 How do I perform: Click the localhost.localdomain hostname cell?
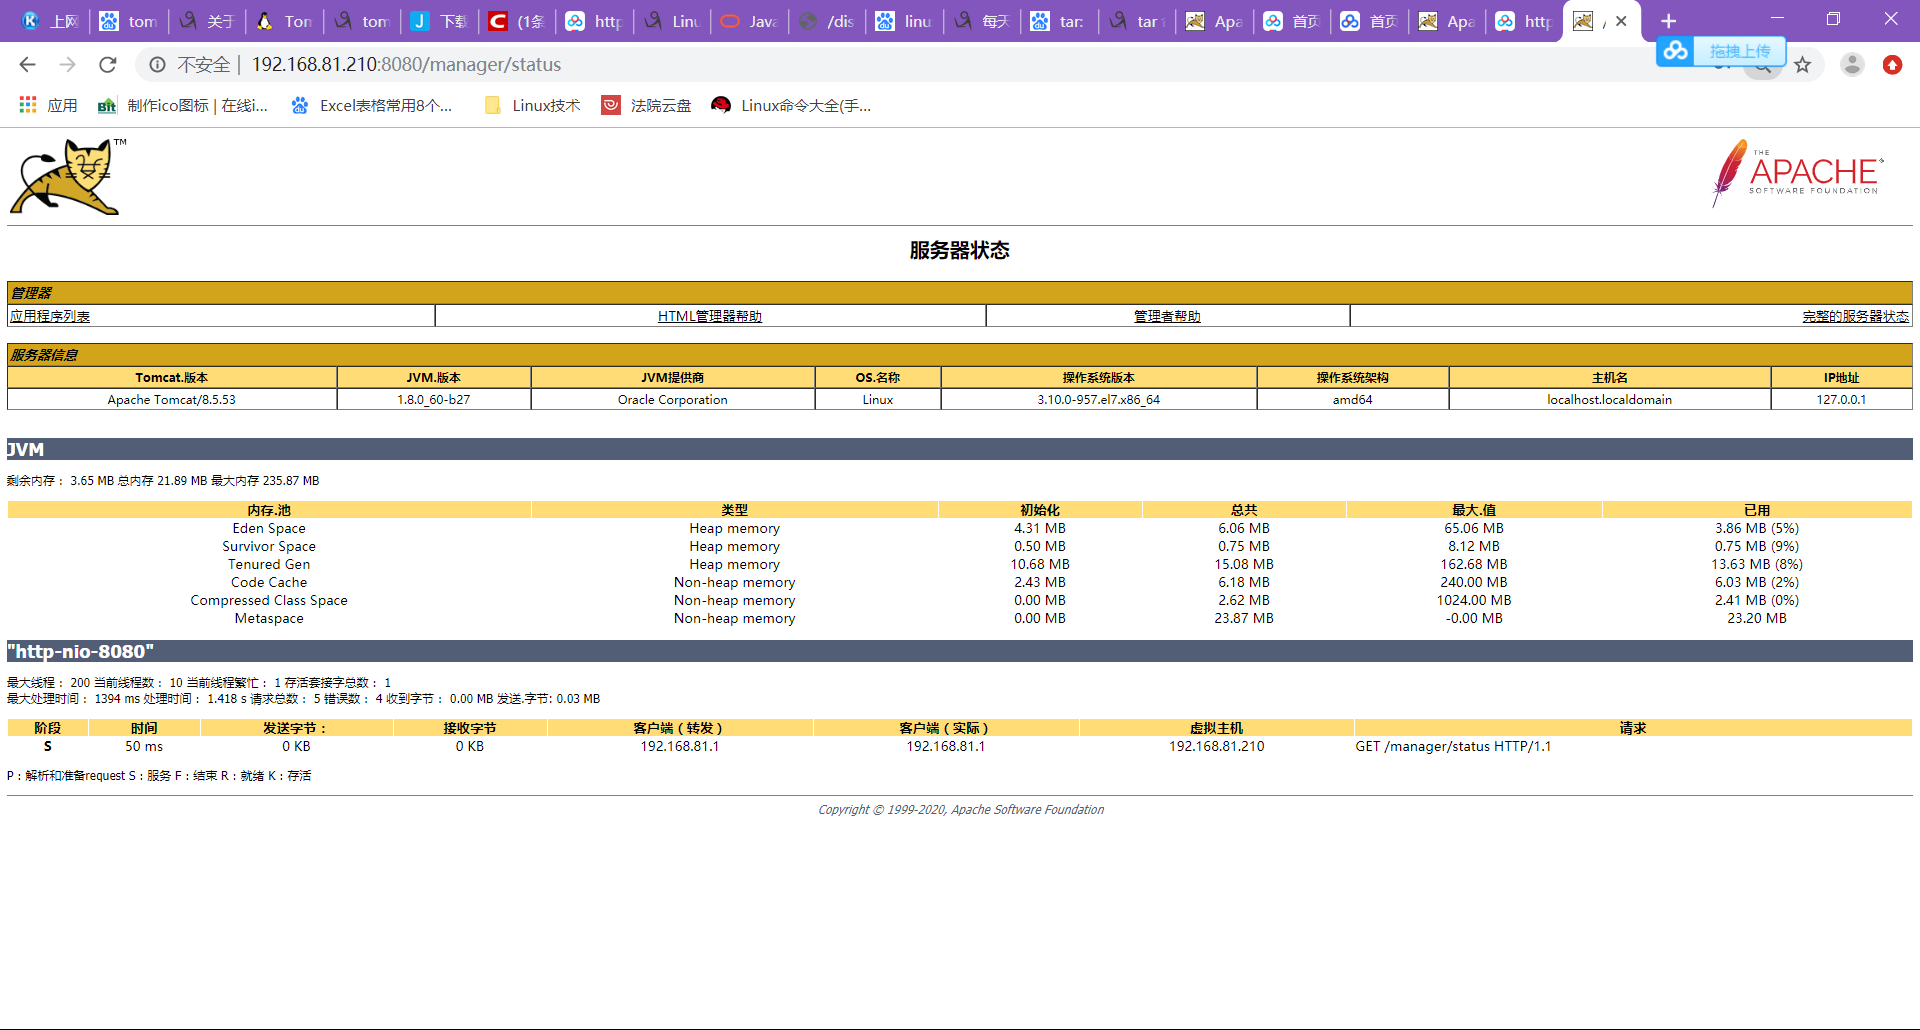pos(1610,400)
